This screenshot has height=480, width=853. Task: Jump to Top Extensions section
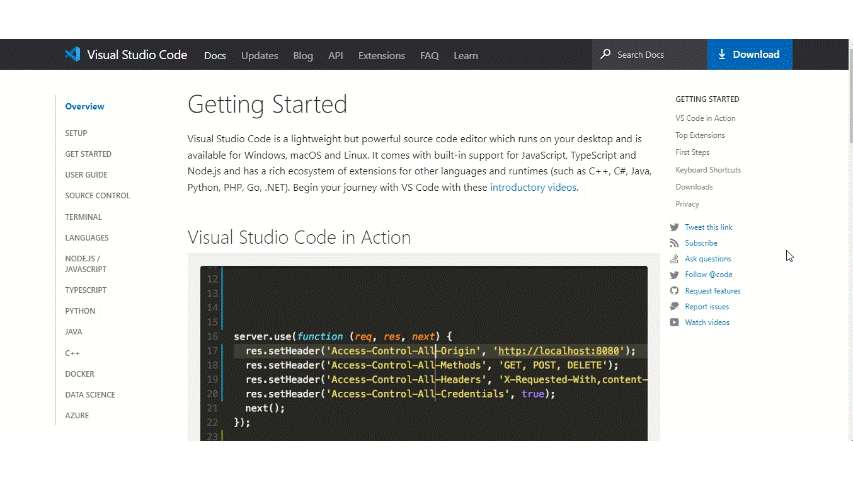[700, 135]
